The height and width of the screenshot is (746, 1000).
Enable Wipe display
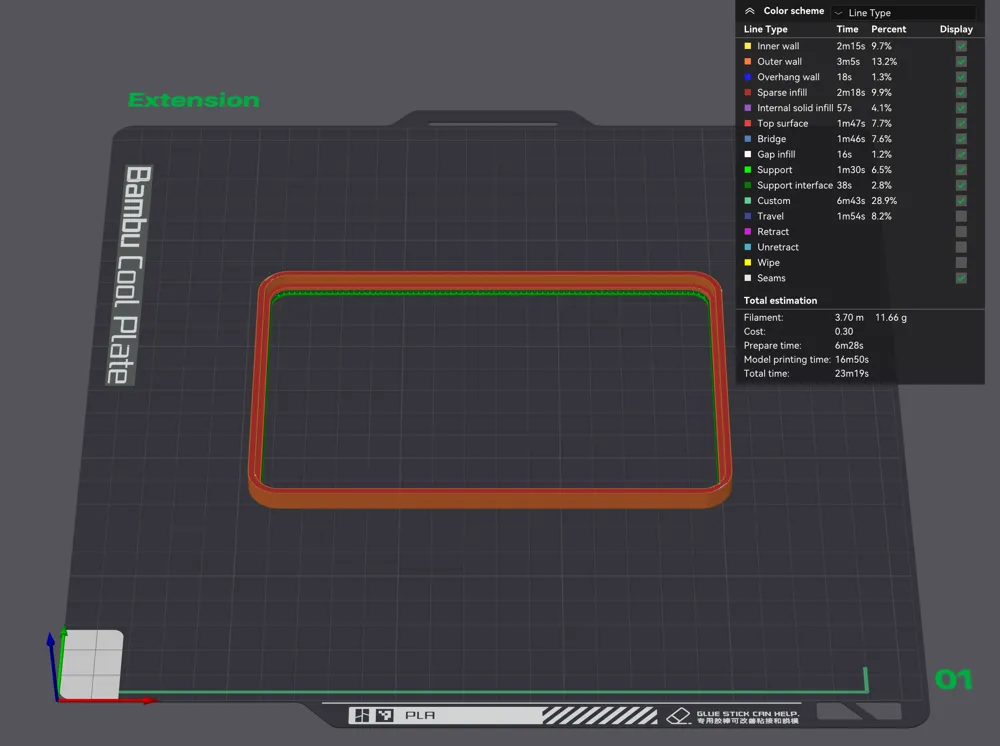[961, 262]
